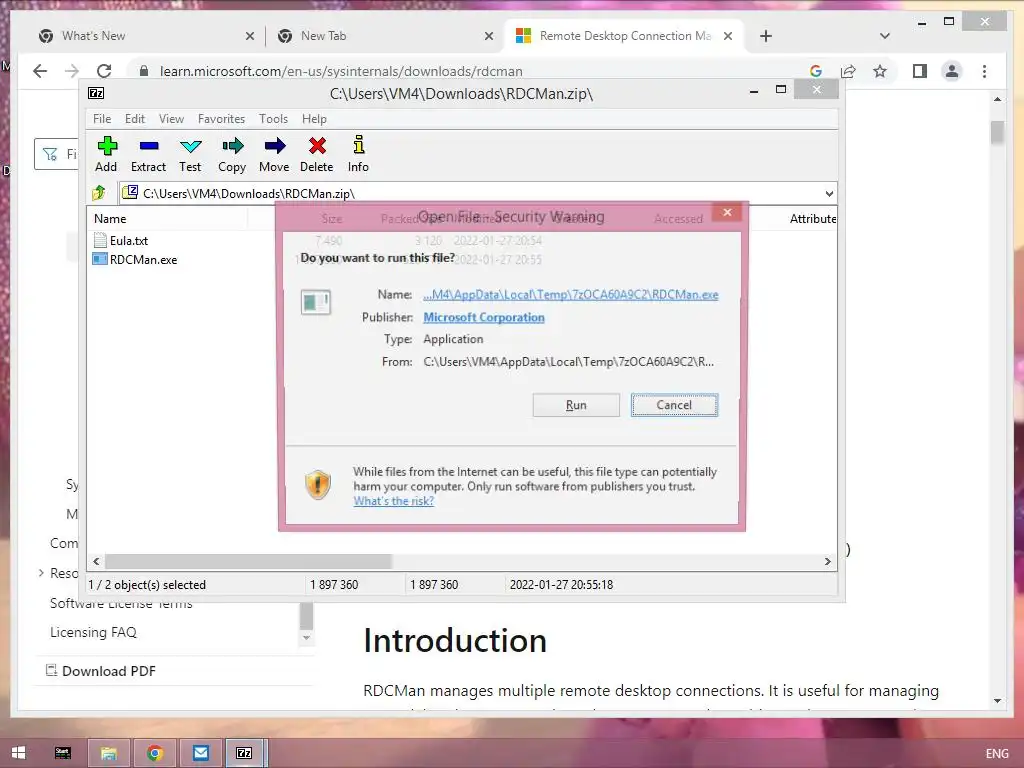Open the Favorites menu
This screenshot has height=768, width=1024.
221,119
